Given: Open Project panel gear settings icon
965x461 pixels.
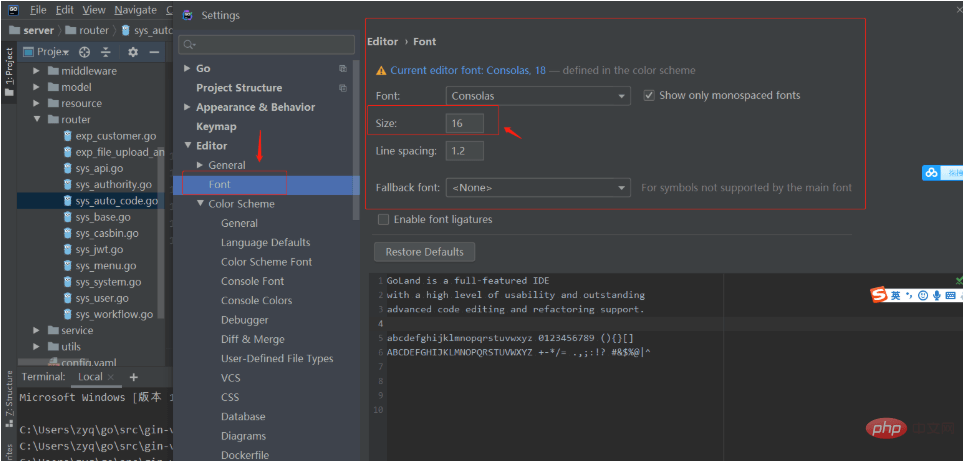Looking at the screenshot, I should click(x=133, y=52).
